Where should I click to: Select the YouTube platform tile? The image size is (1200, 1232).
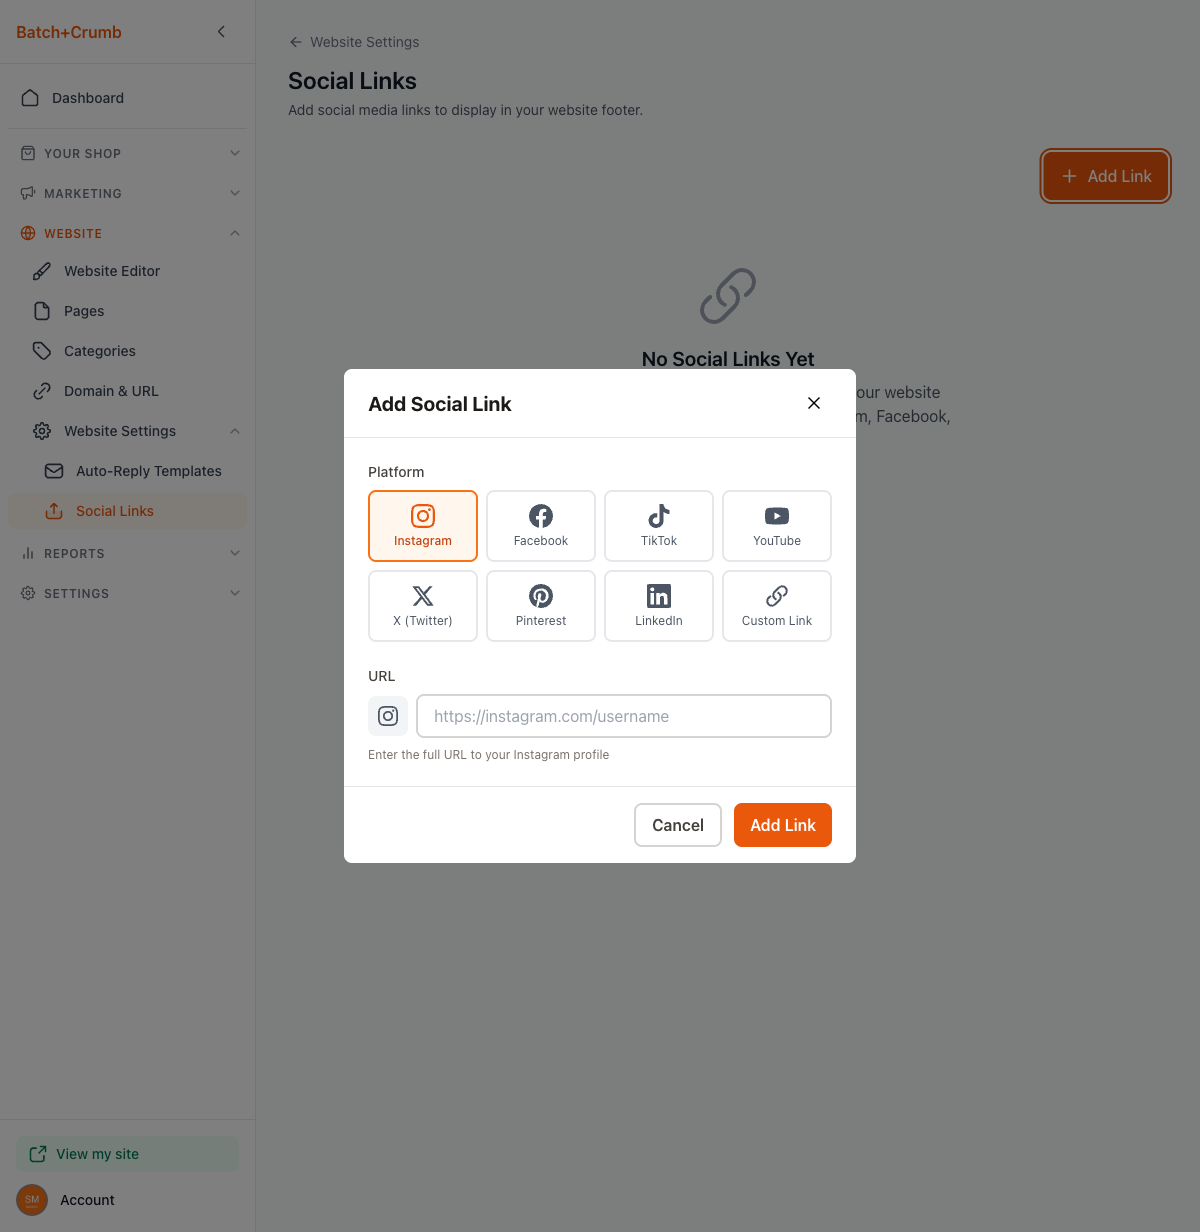pos(777,526)
